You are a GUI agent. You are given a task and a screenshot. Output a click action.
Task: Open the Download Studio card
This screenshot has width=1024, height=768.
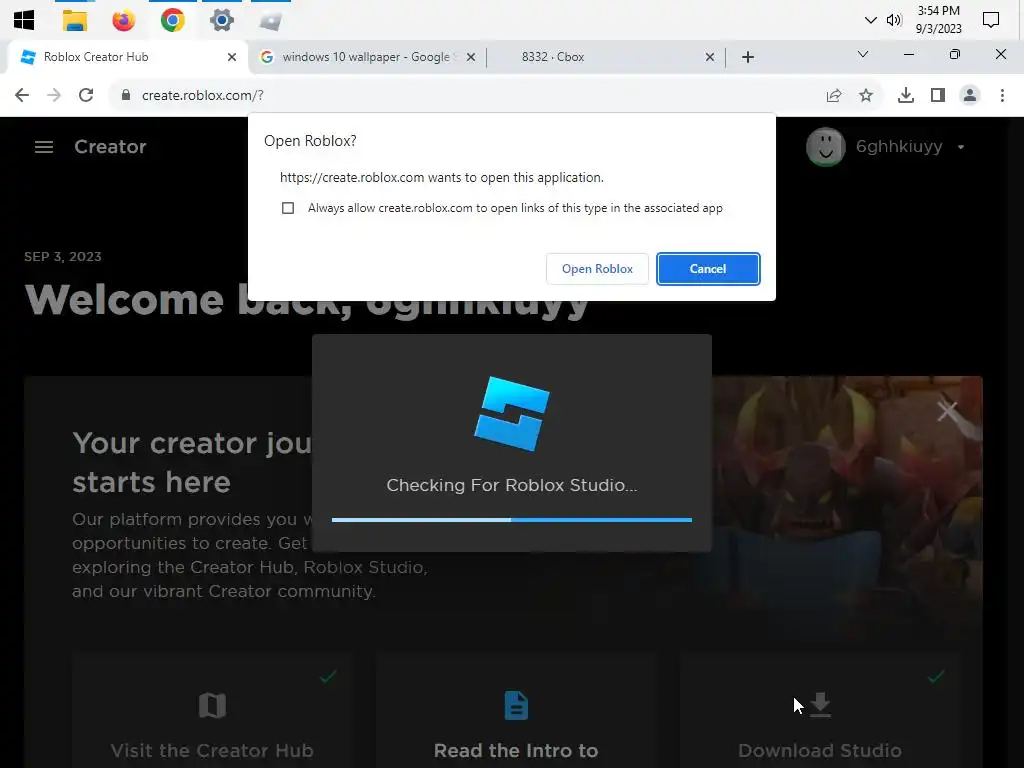tap(820, 711)
